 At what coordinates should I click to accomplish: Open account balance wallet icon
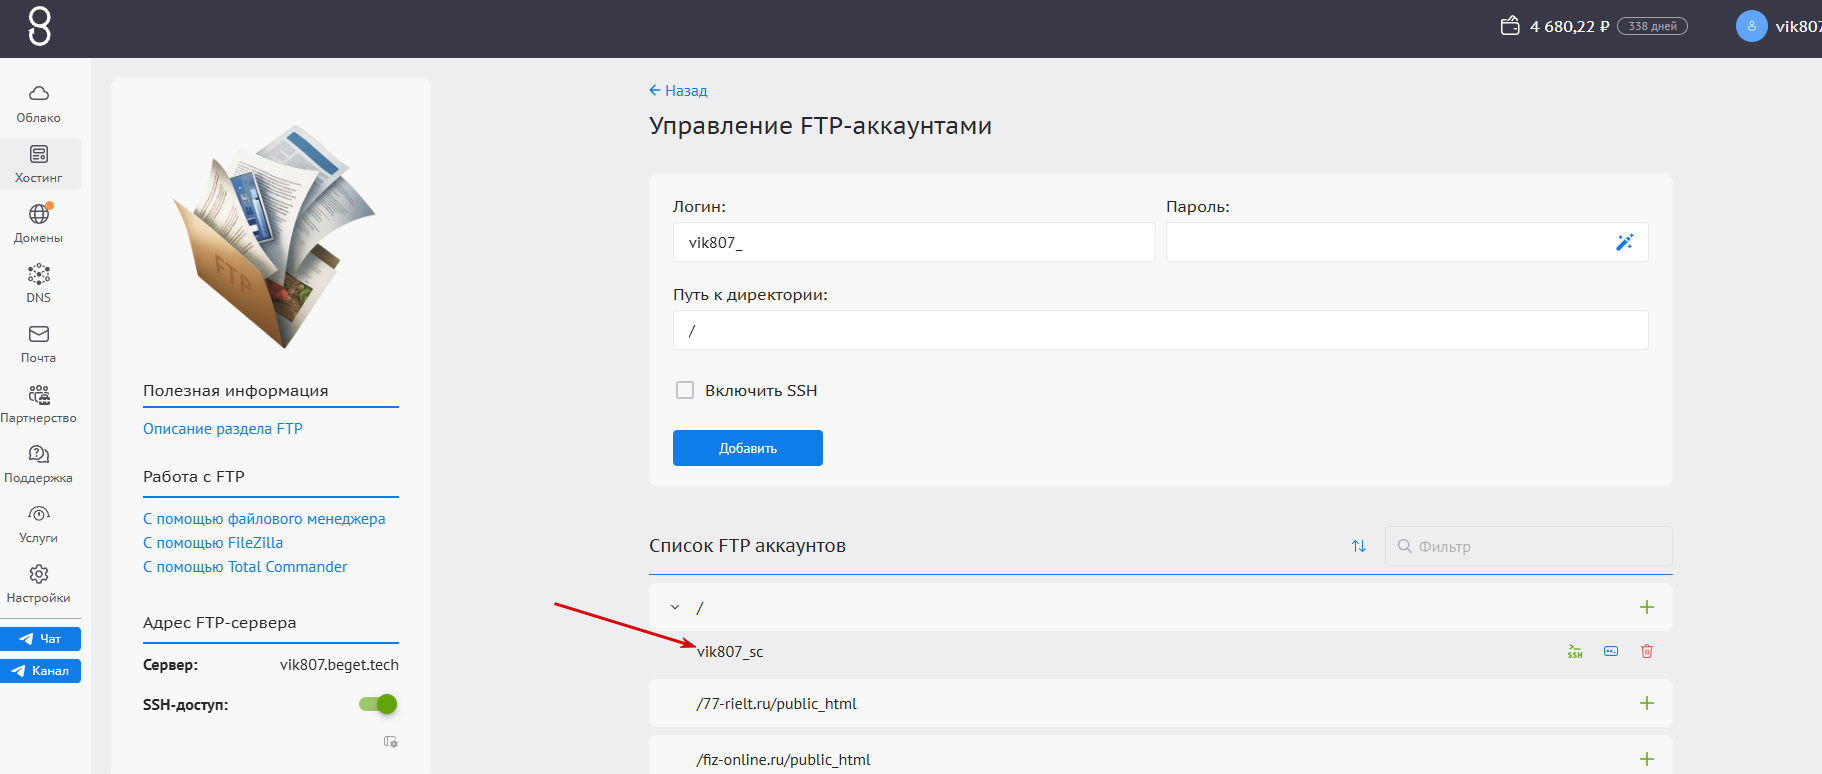[x=1510, y=26]
